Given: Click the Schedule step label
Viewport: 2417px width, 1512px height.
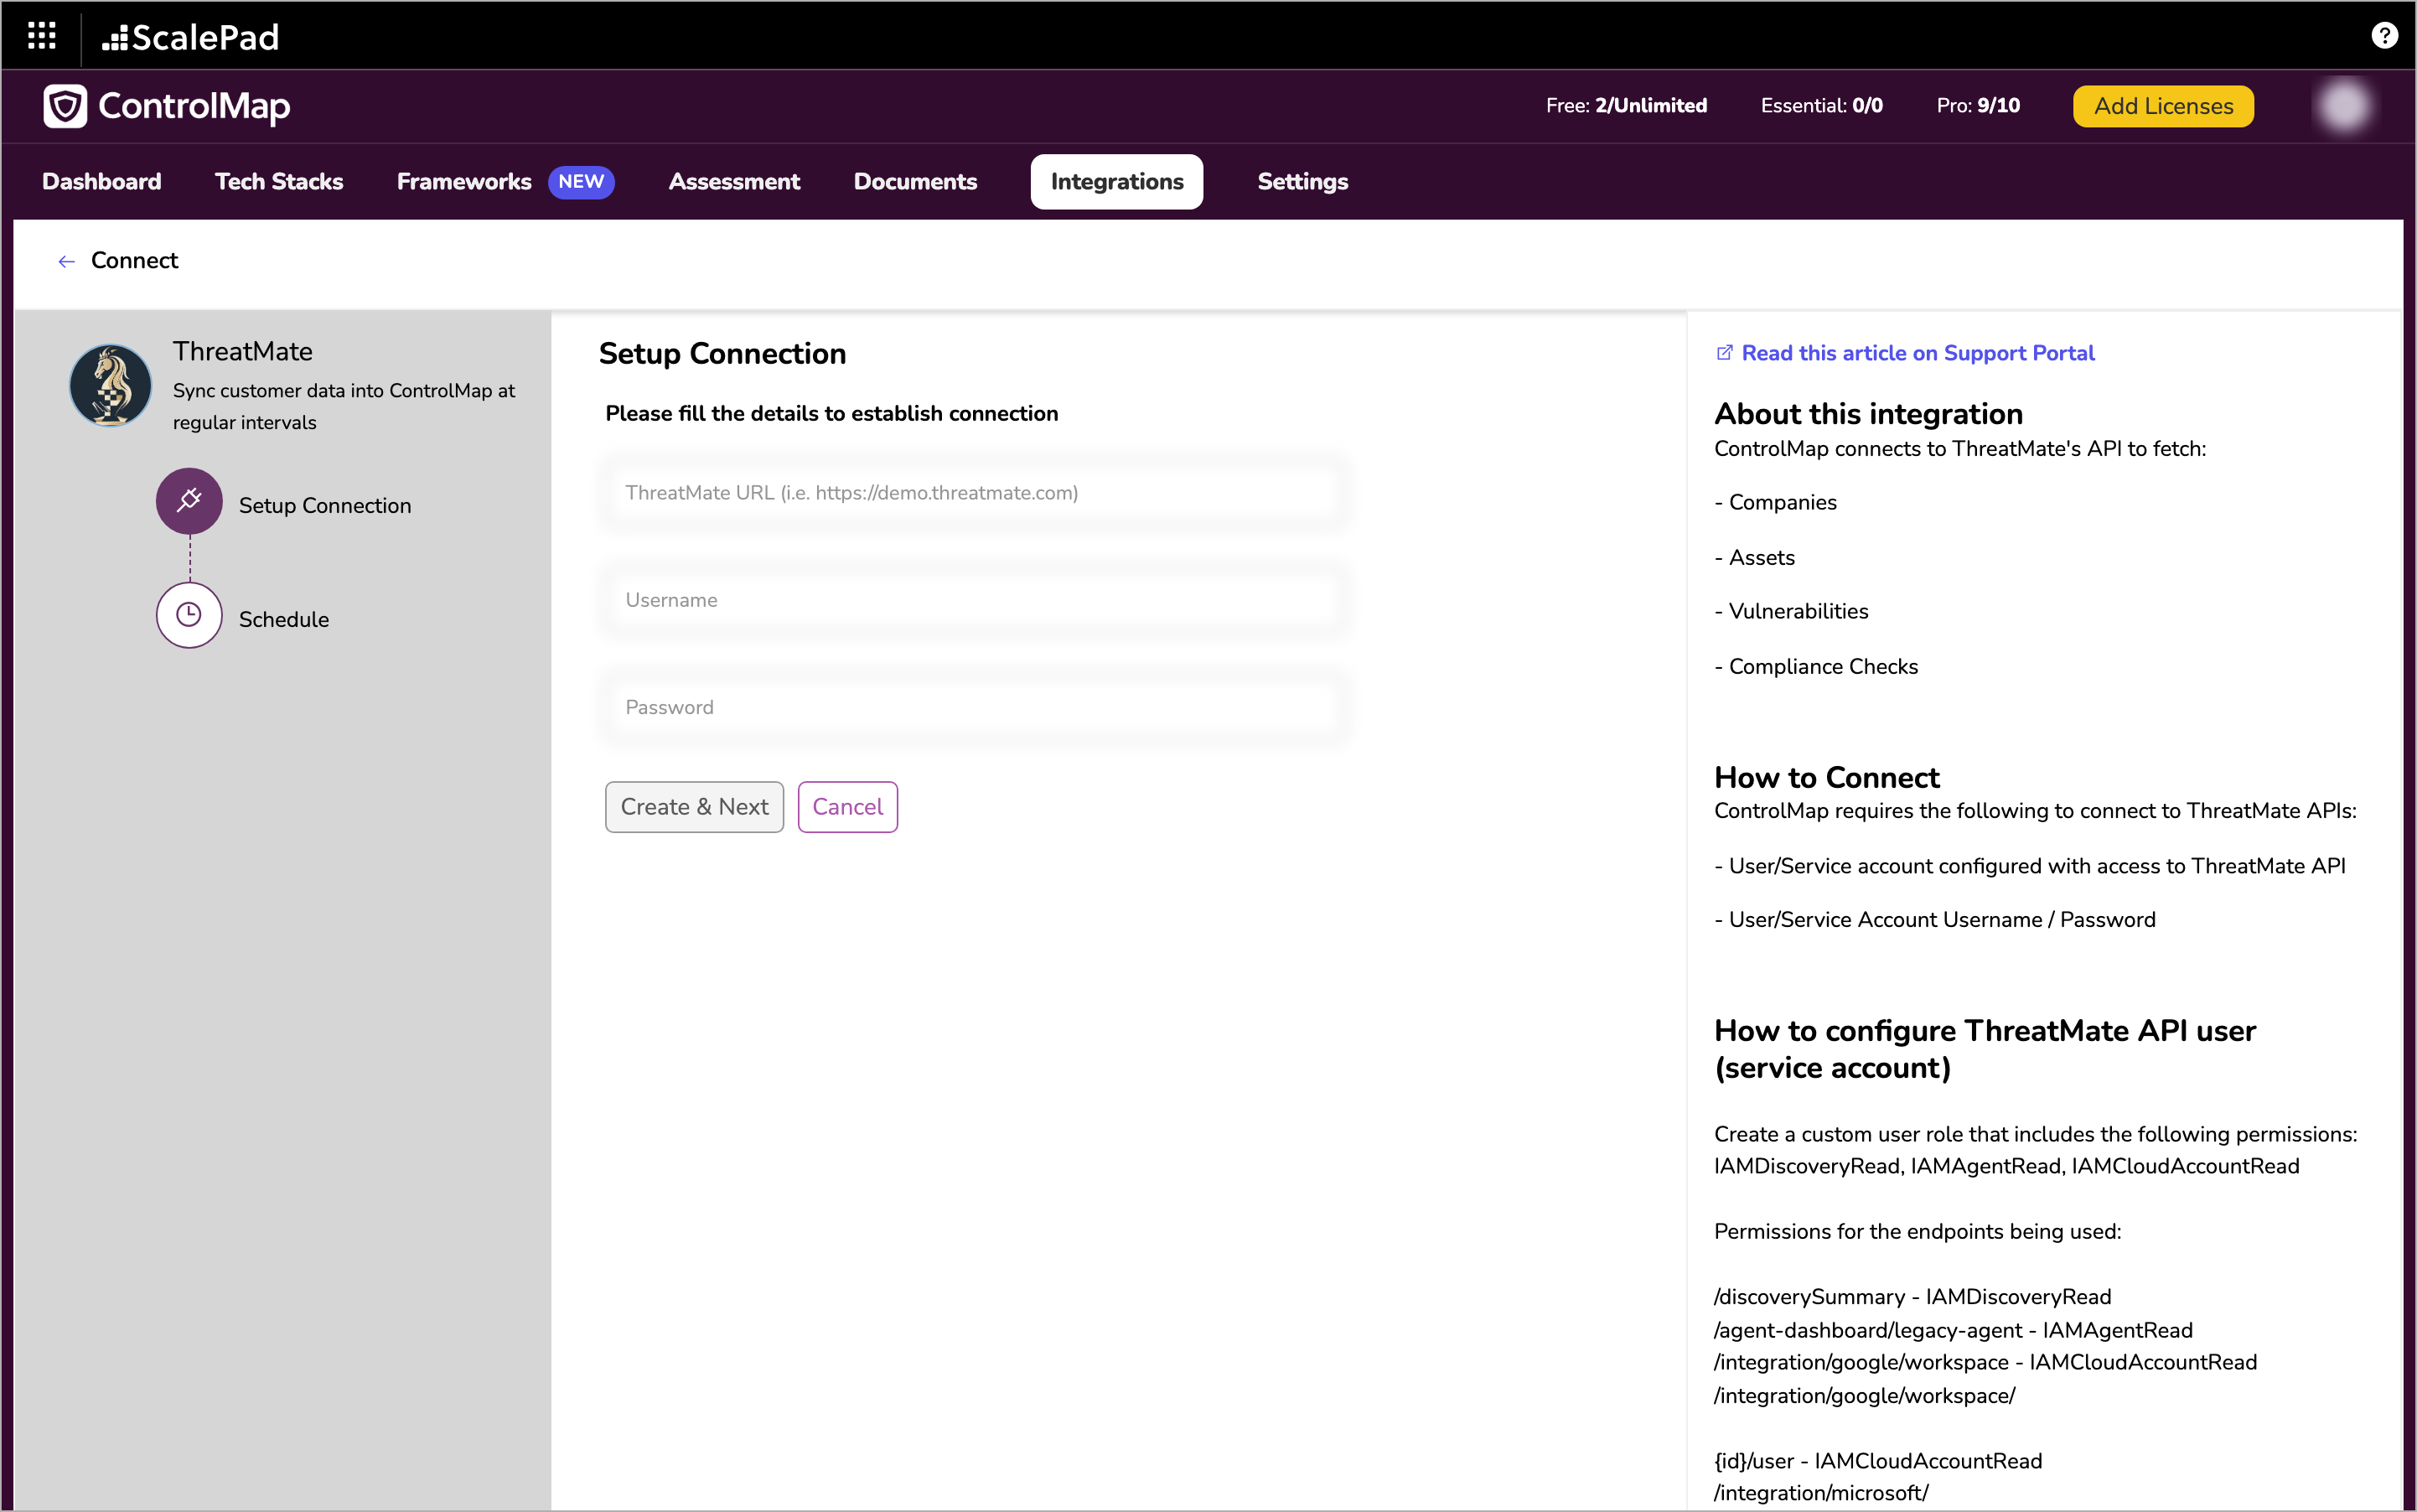Looking at the screenshot, I should pyautogui.click(x=284, y=620).
